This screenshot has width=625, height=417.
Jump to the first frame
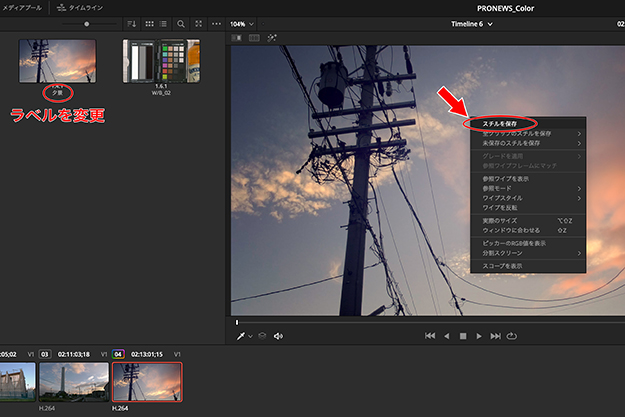coord(430,336)
